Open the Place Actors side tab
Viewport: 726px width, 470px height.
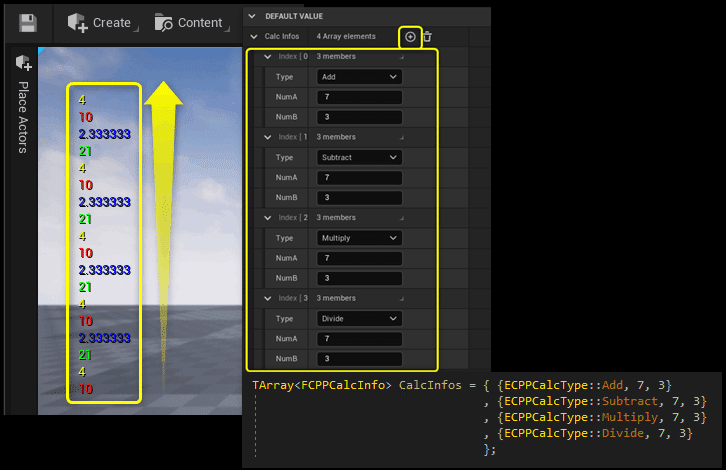click(23, 117)
